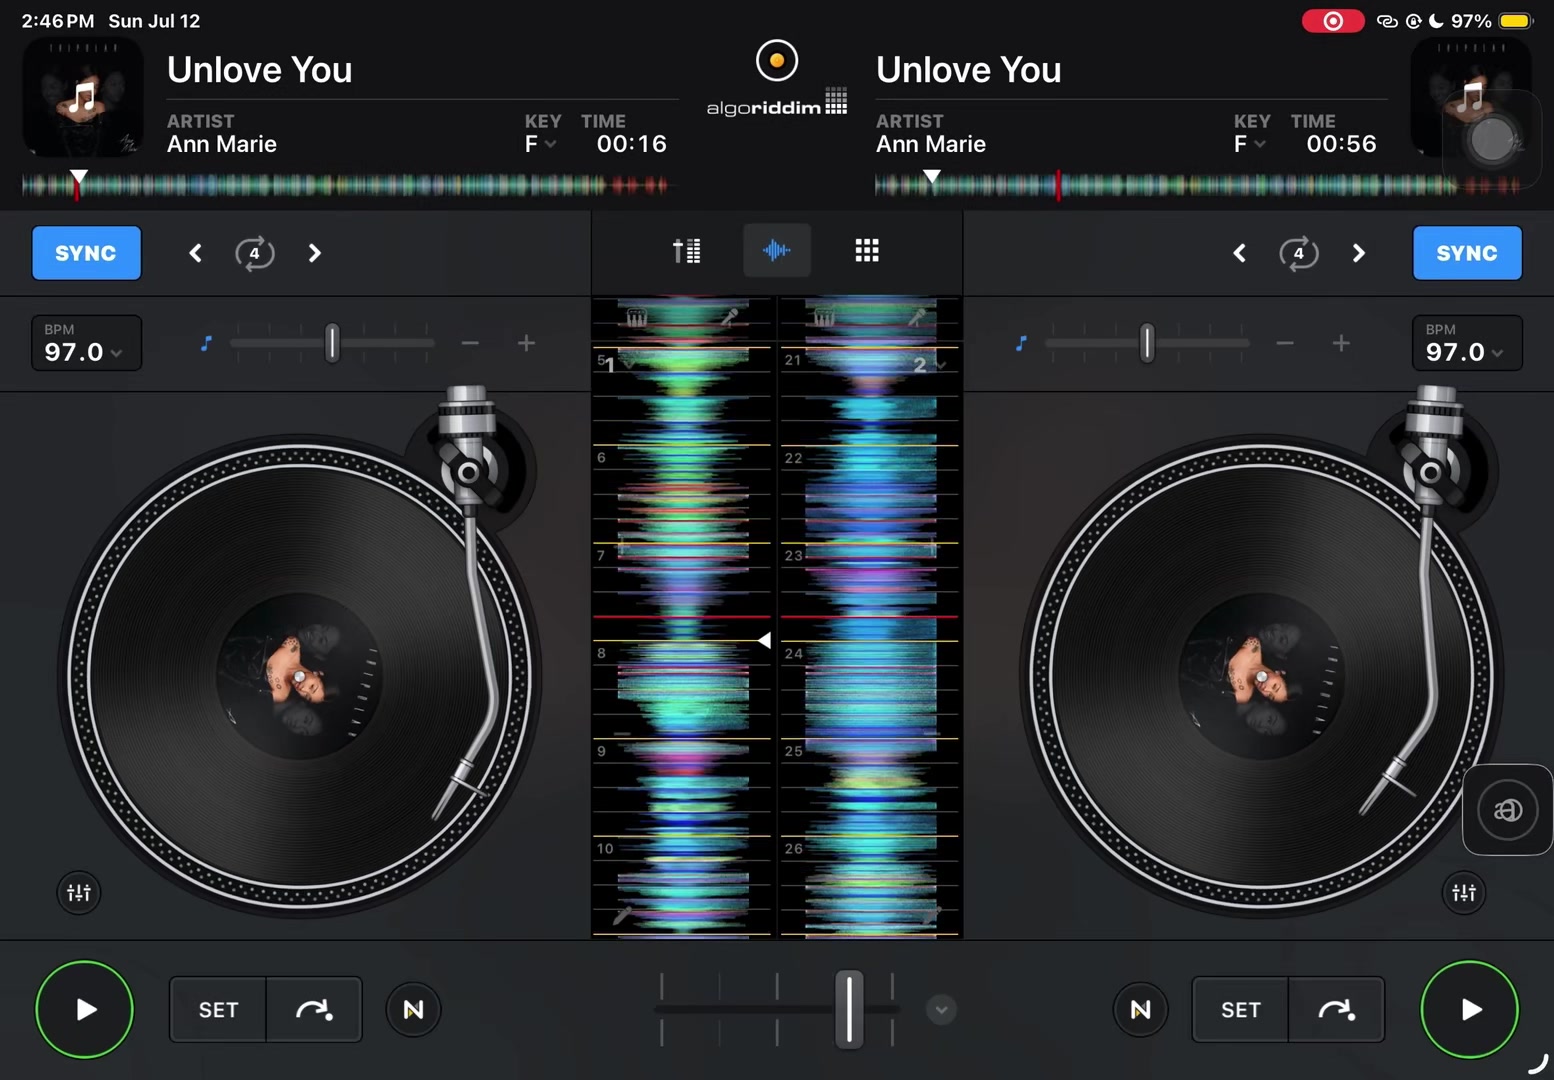Screen dimensions: 1554x1080
Task: Play the left deck
Action: coord(84,1009)
